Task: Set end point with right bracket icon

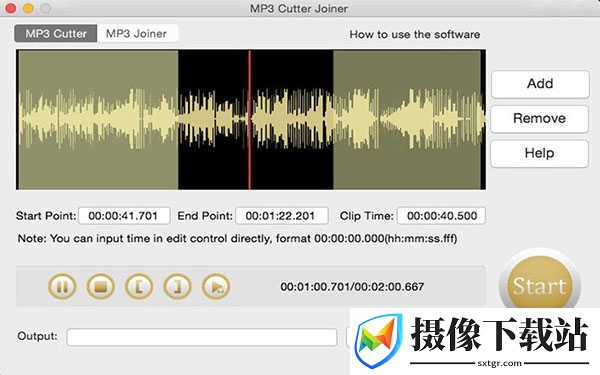Action: point(177,286)
